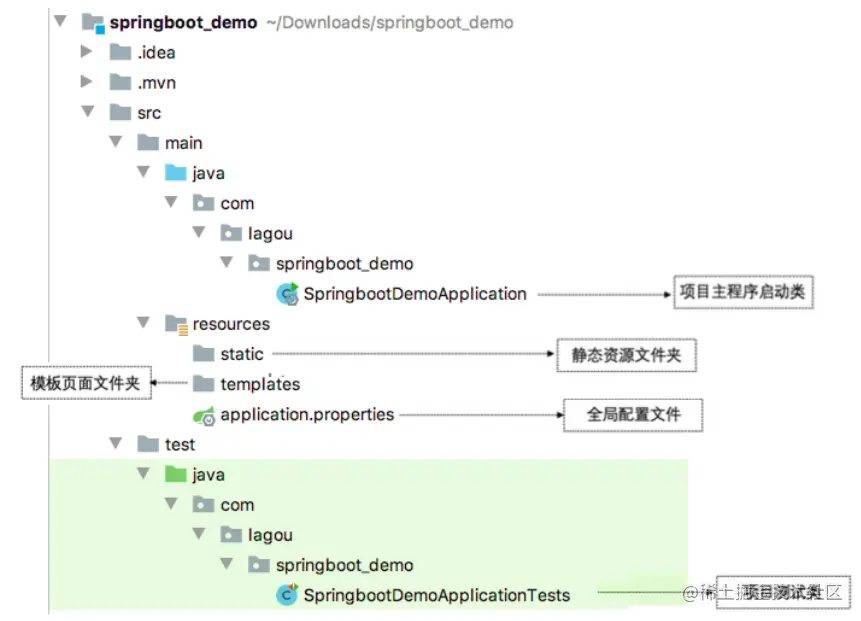Collapse the root springboot_demo project arrow
The height and width of the screenshot is (621, 861).
click(60, 21)
